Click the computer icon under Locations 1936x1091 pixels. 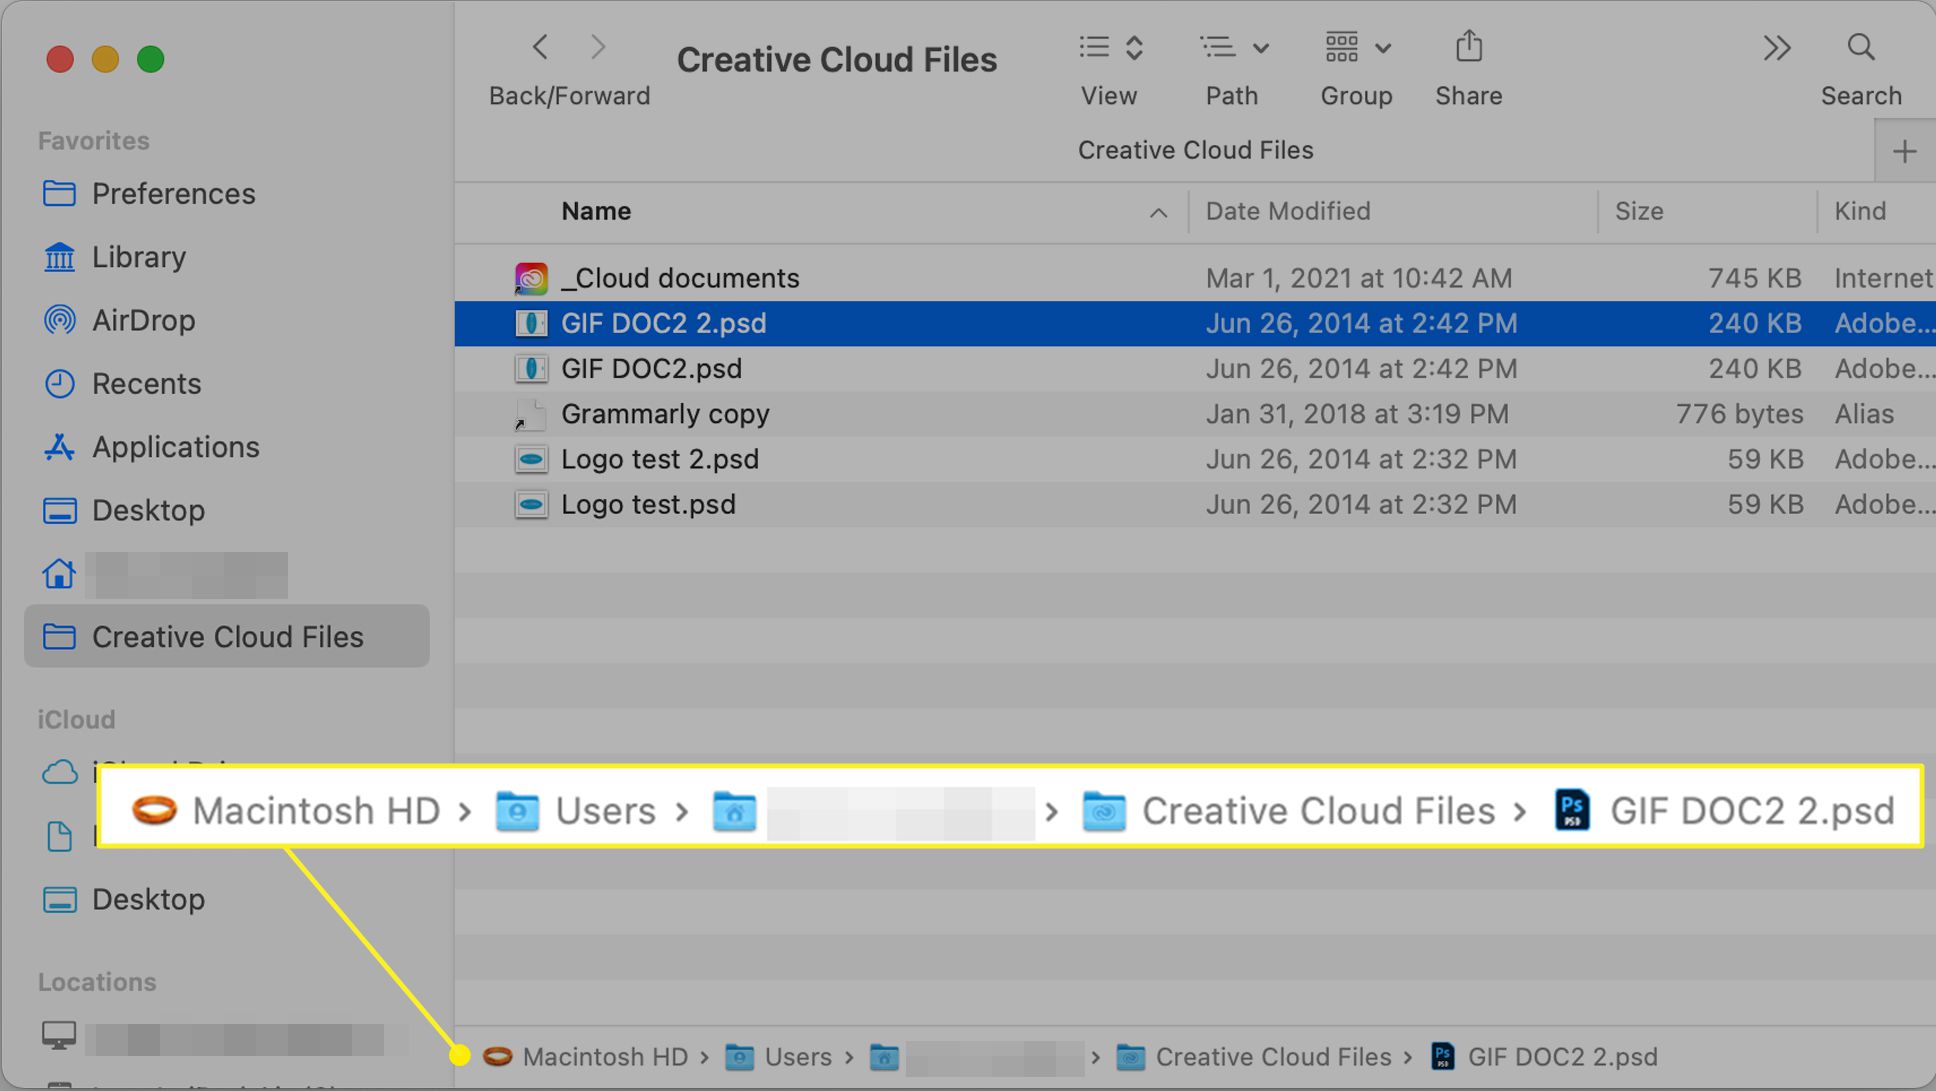tap(59, 1036)
